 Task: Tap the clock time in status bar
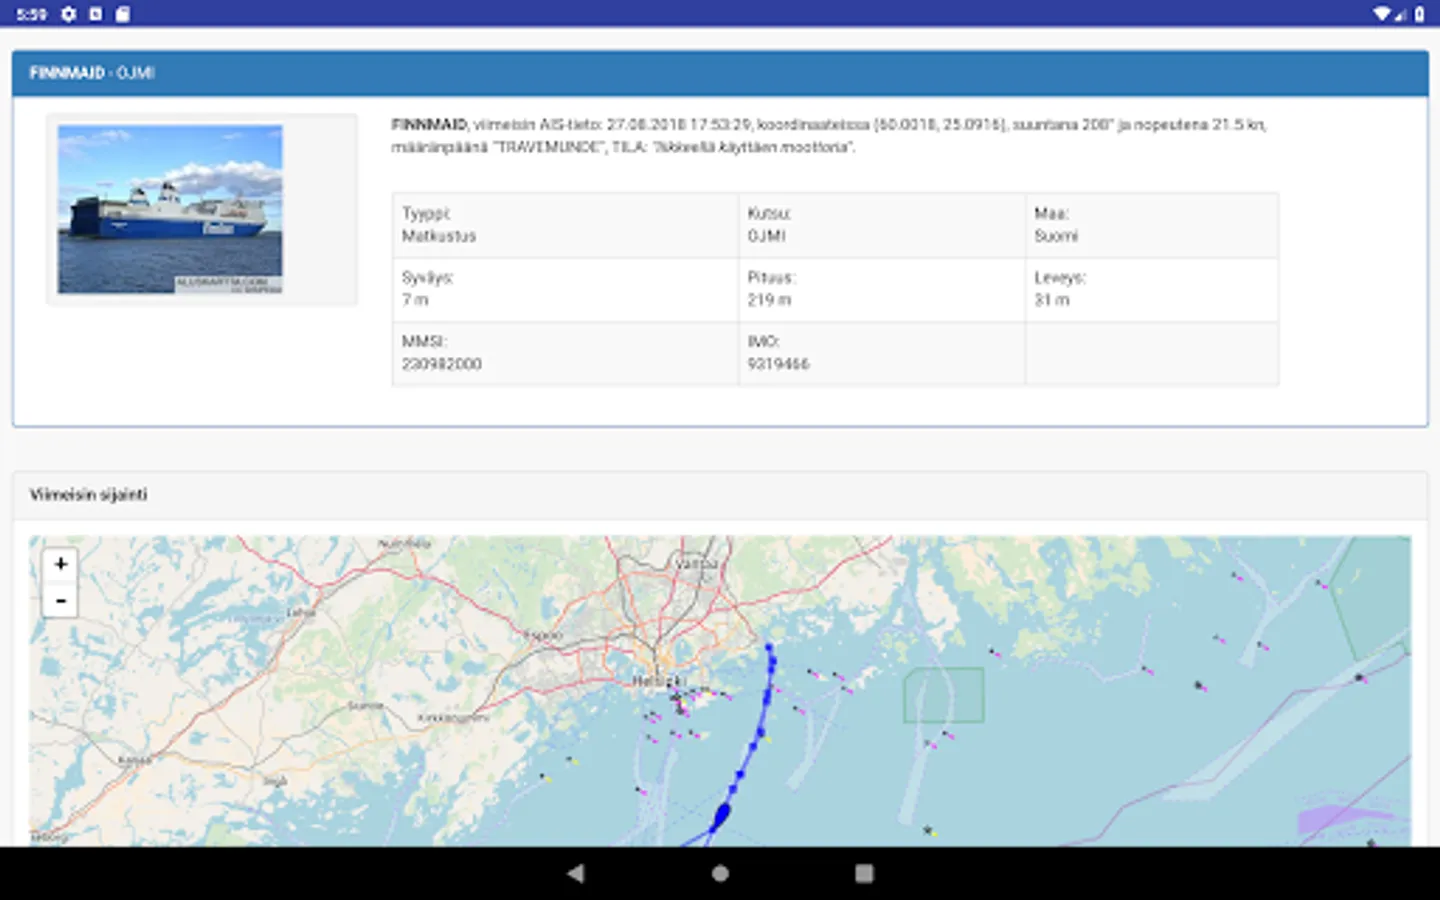tap(31, 14)
